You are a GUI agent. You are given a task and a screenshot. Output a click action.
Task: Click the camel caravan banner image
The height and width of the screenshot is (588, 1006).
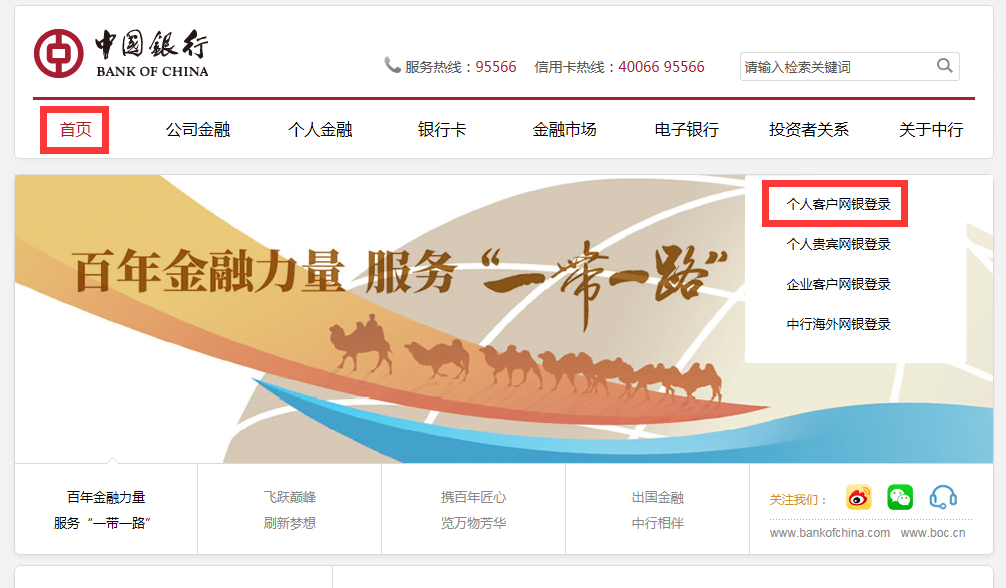pyautogui.click(x=380, y=319)
